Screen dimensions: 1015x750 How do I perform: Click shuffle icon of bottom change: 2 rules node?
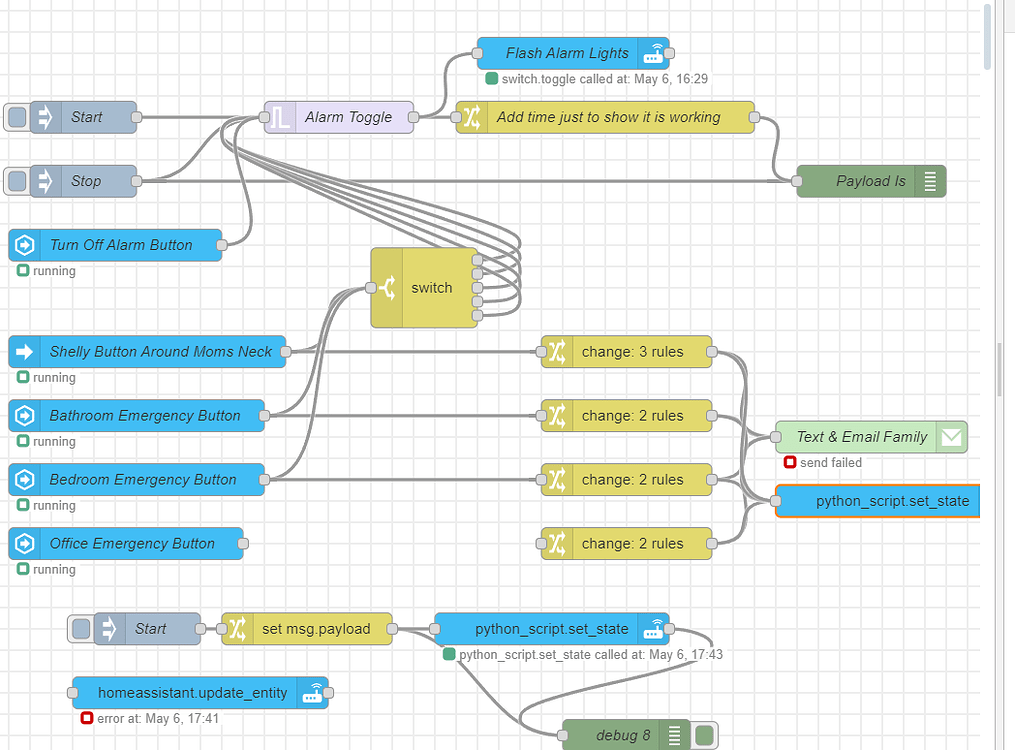click(x=557, y=544)
